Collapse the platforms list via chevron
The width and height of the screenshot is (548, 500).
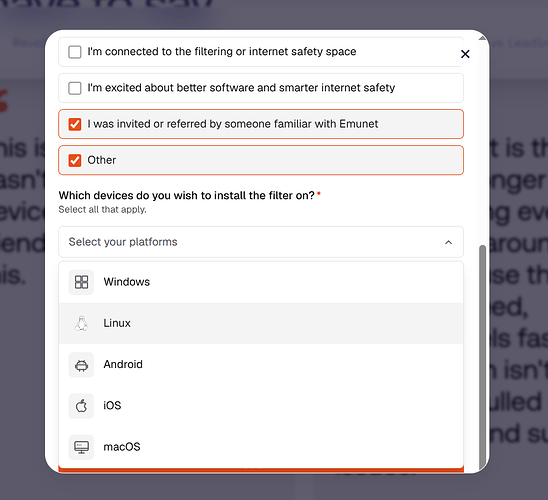[448, 242]
